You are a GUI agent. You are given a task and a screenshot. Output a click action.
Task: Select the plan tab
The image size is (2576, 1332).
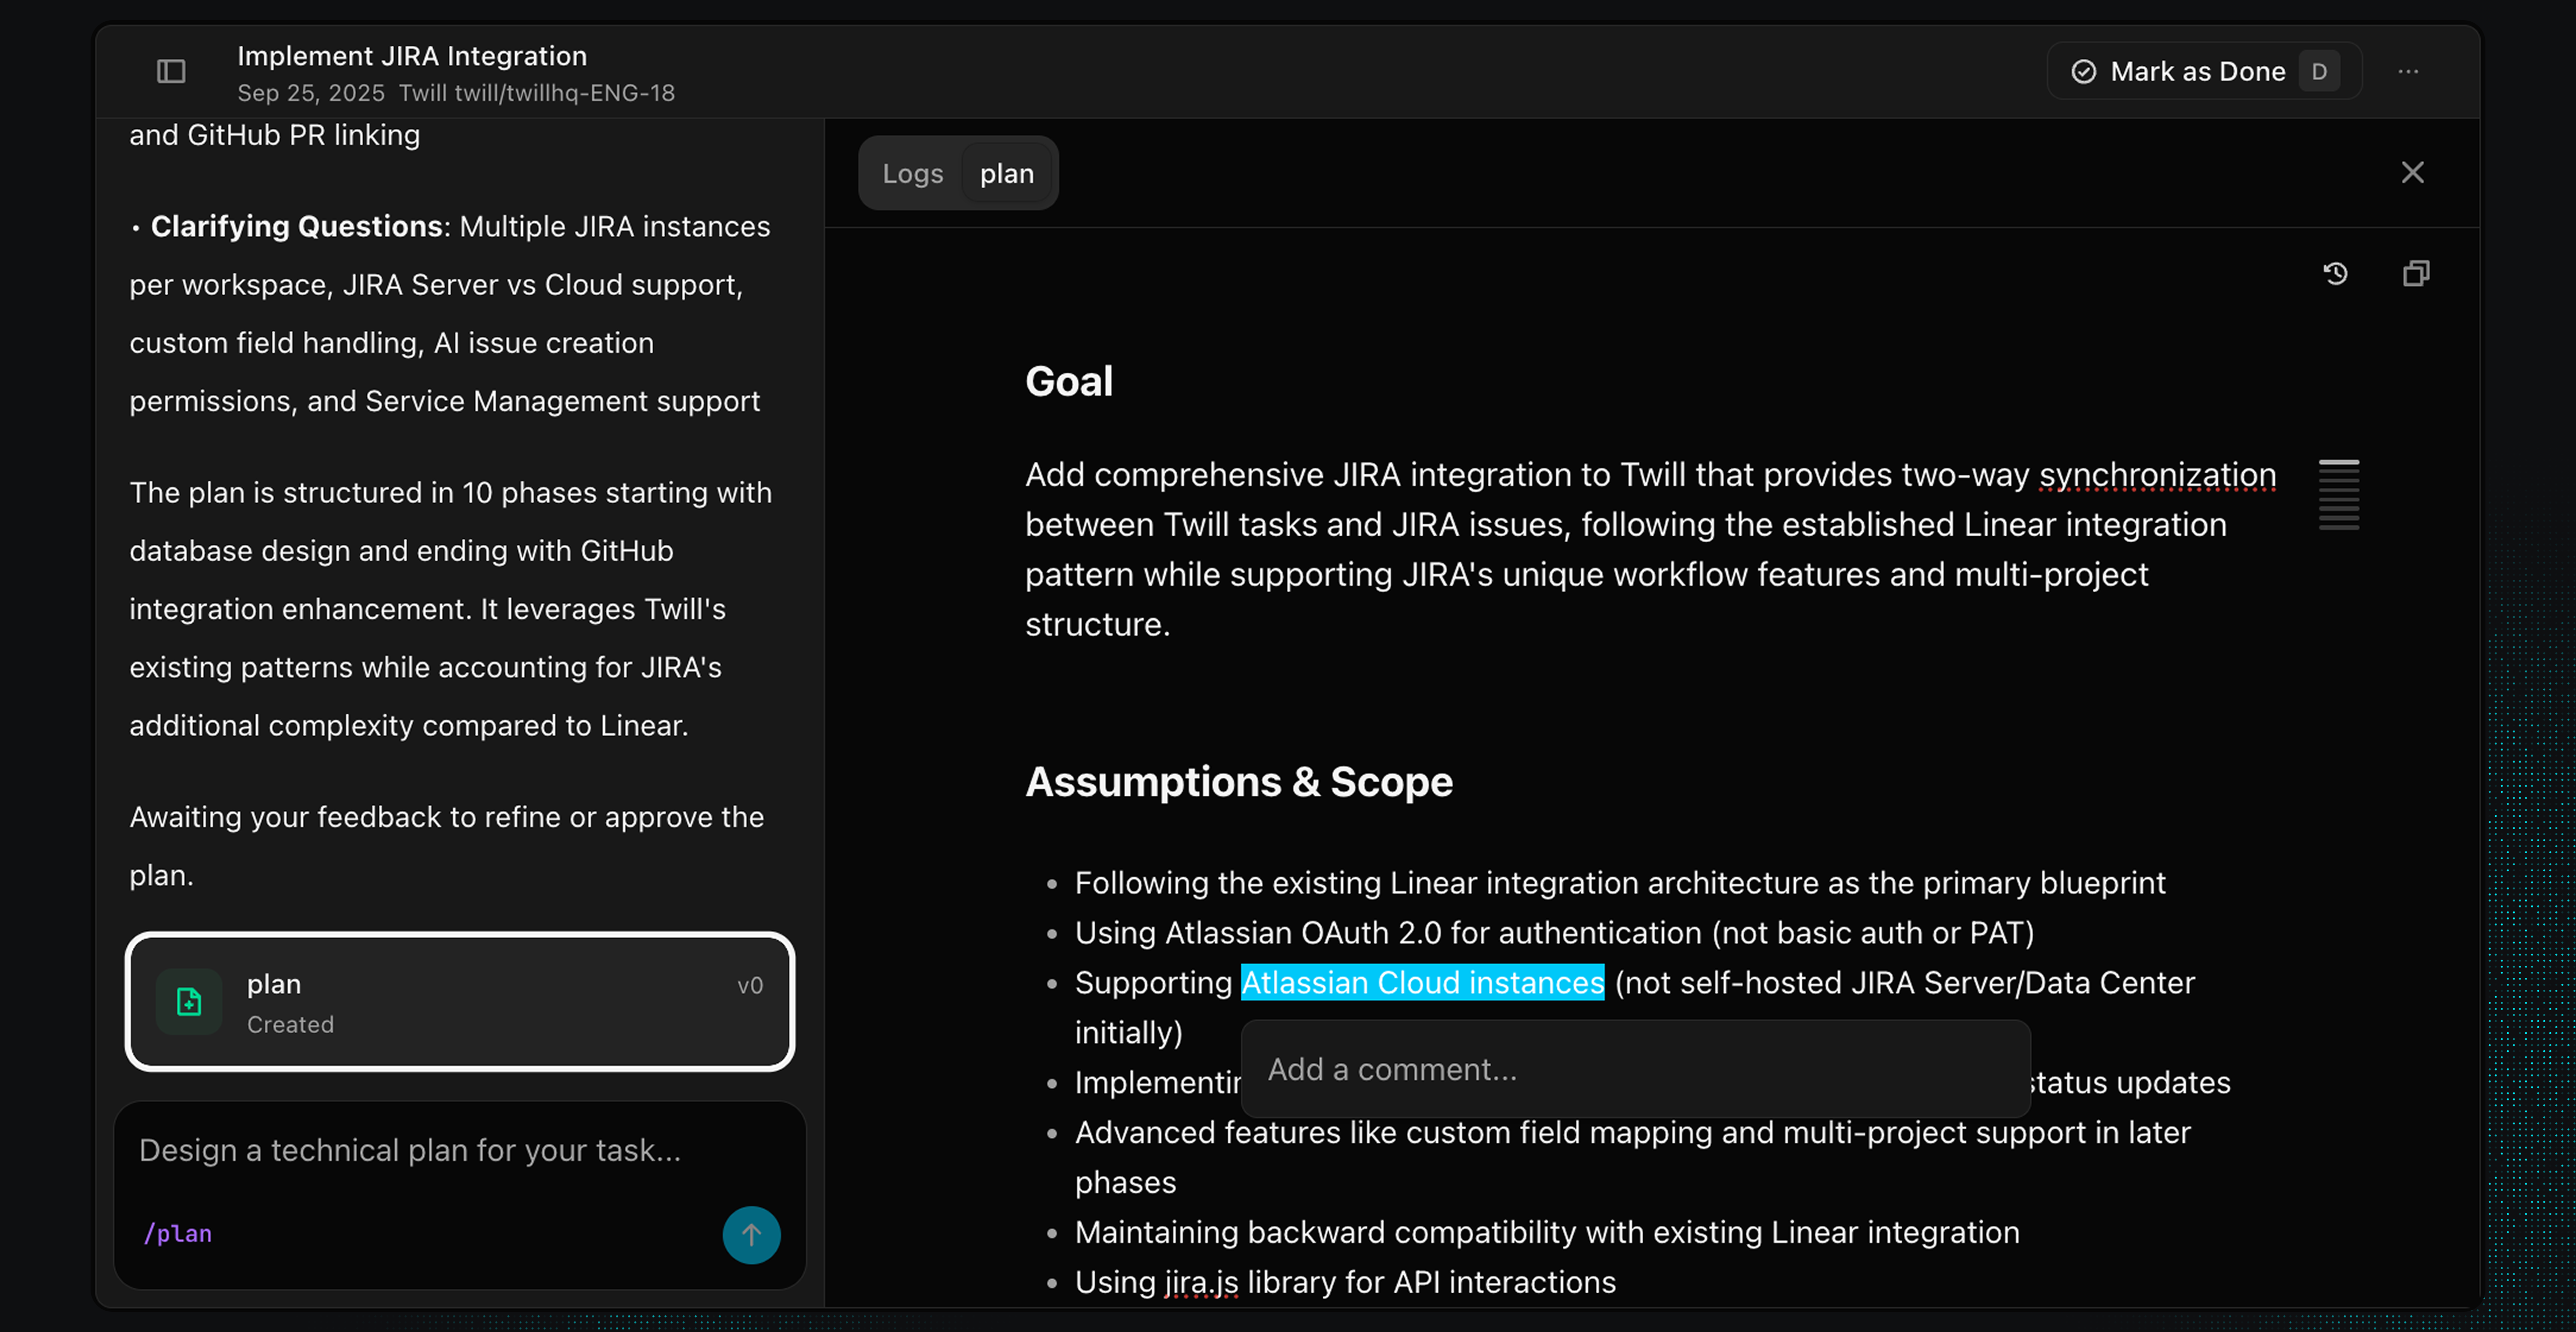tap(1006, 173)
